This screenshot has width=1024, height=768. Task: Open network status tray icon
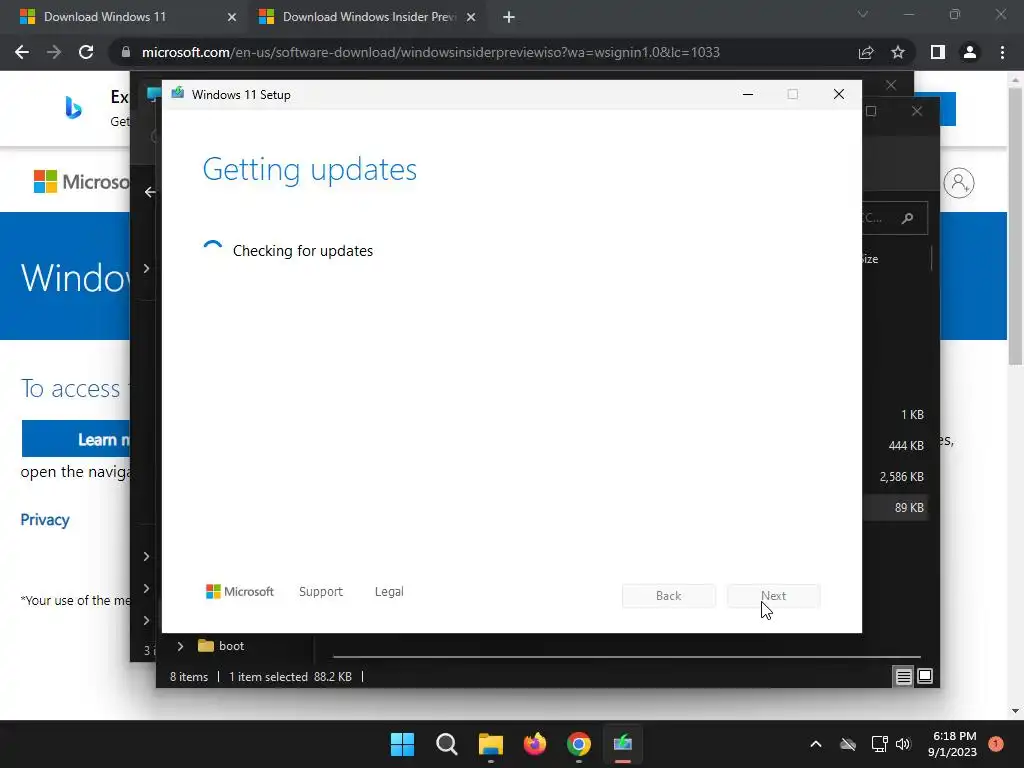pos(879,744)
